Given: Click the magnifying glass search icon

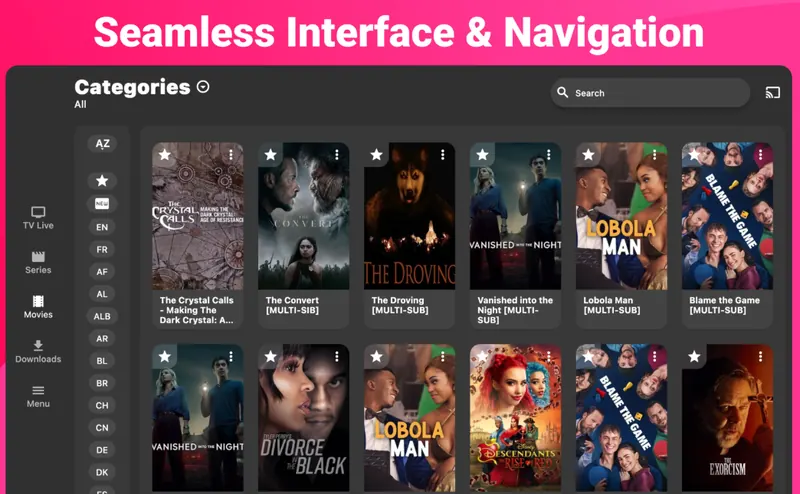Looking at the screenshot, I should (x=562, y=92).
